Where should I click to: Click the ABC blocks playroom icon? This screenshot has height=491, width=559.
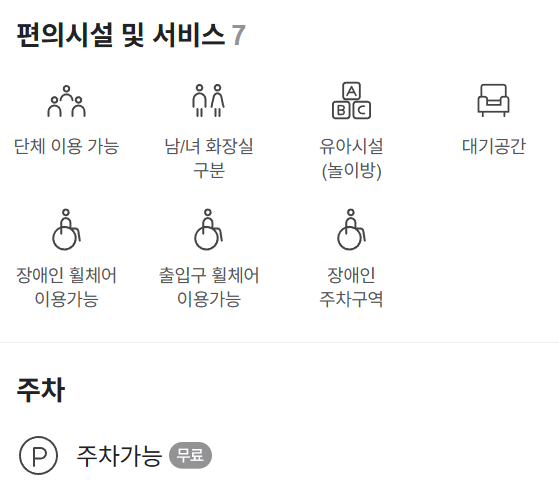(x=351, y=101)
